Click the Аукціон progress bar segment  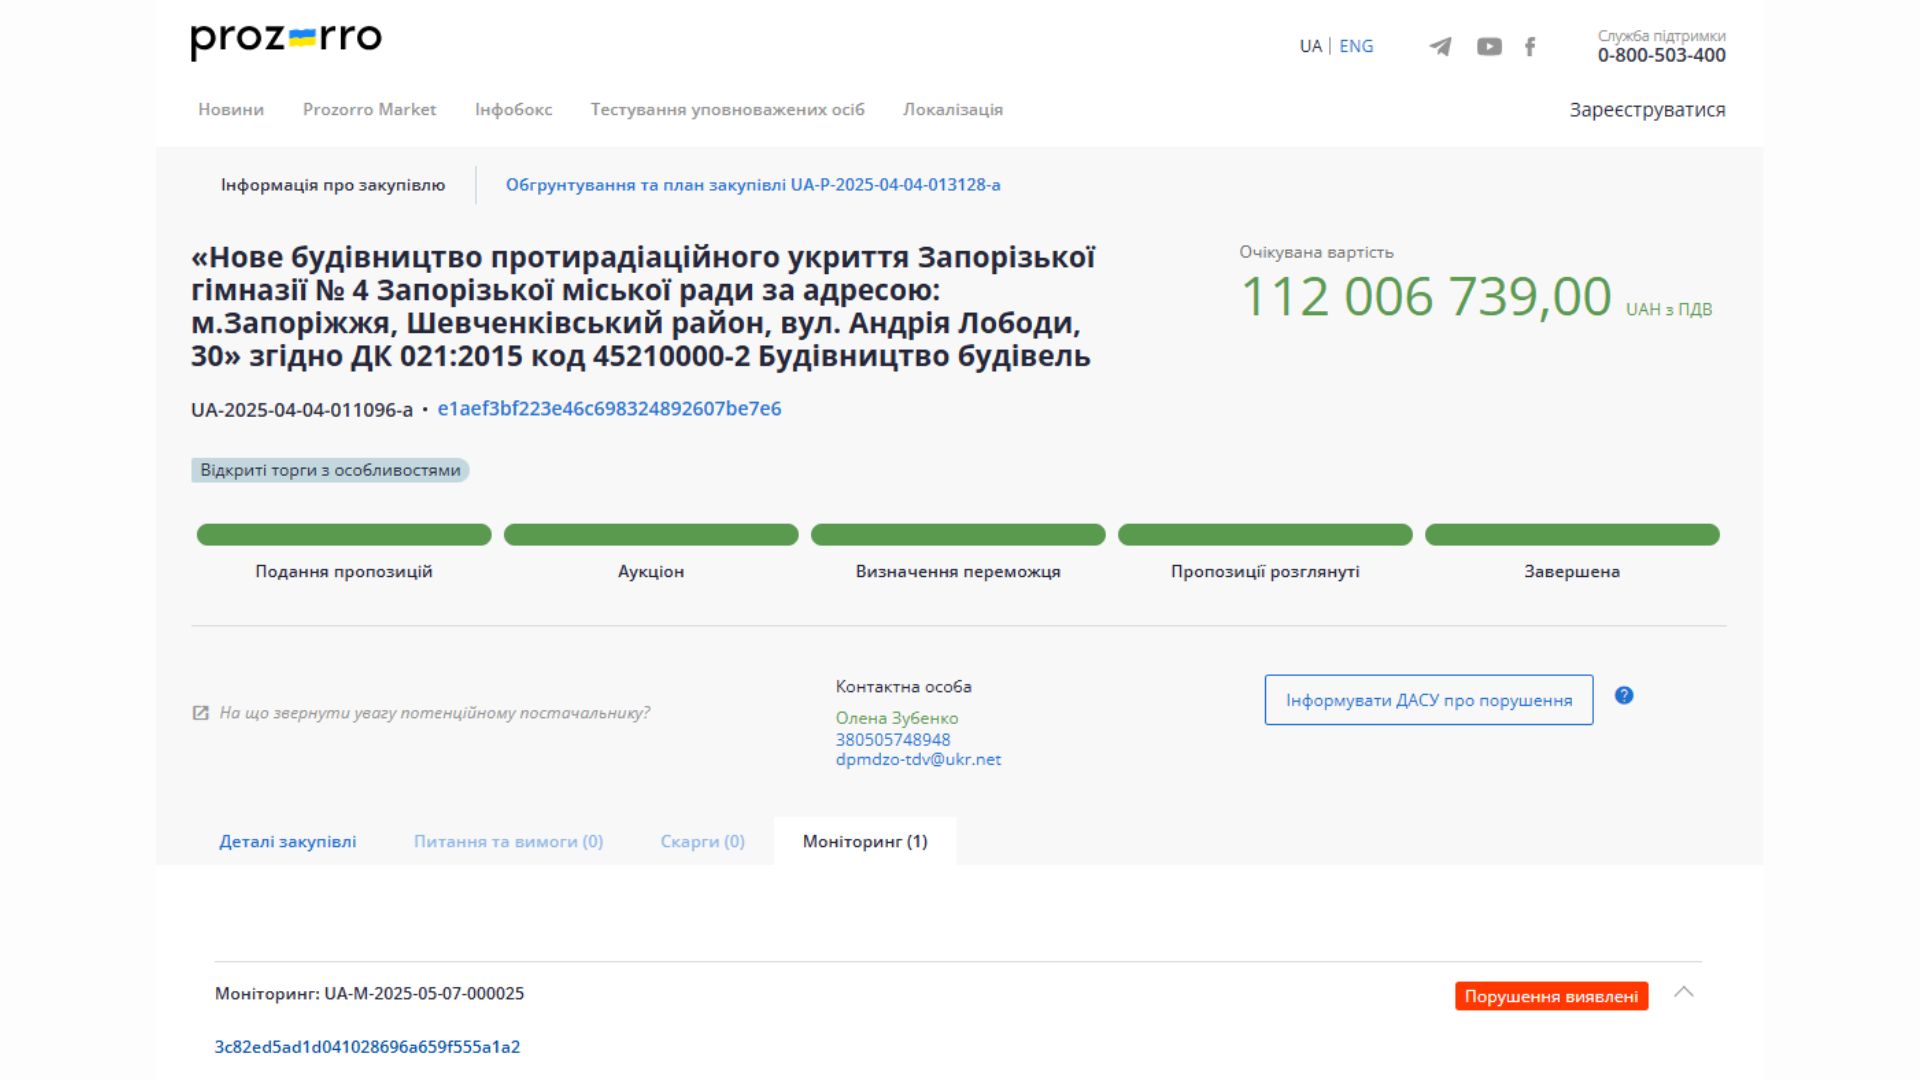pyautogui.click(x=650, y=535)
